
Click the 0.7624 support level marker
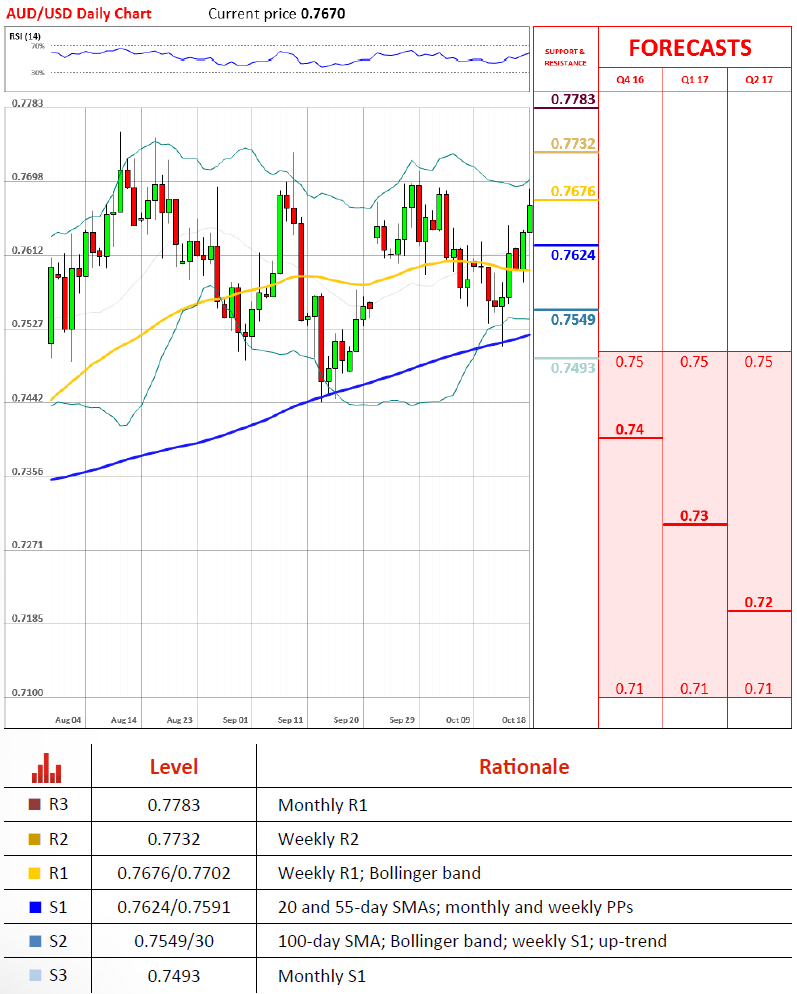pyautogui.click(x=573, y=255)
